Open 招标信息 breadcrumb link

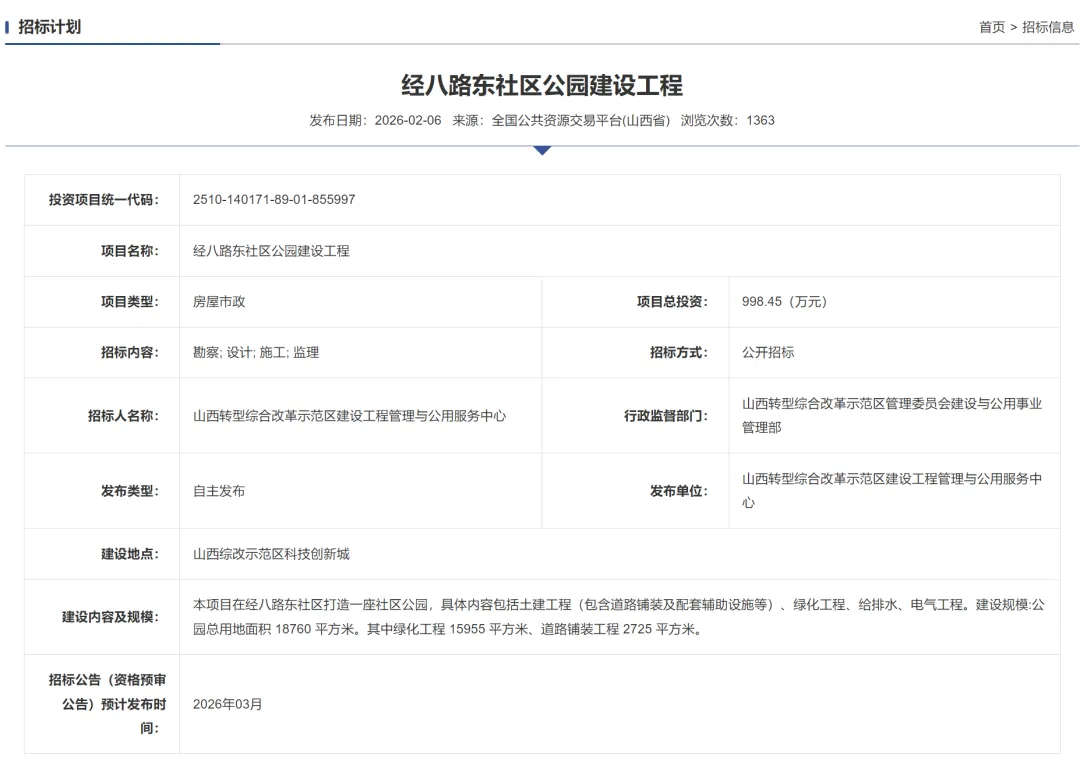click(x=1048, y=27)
